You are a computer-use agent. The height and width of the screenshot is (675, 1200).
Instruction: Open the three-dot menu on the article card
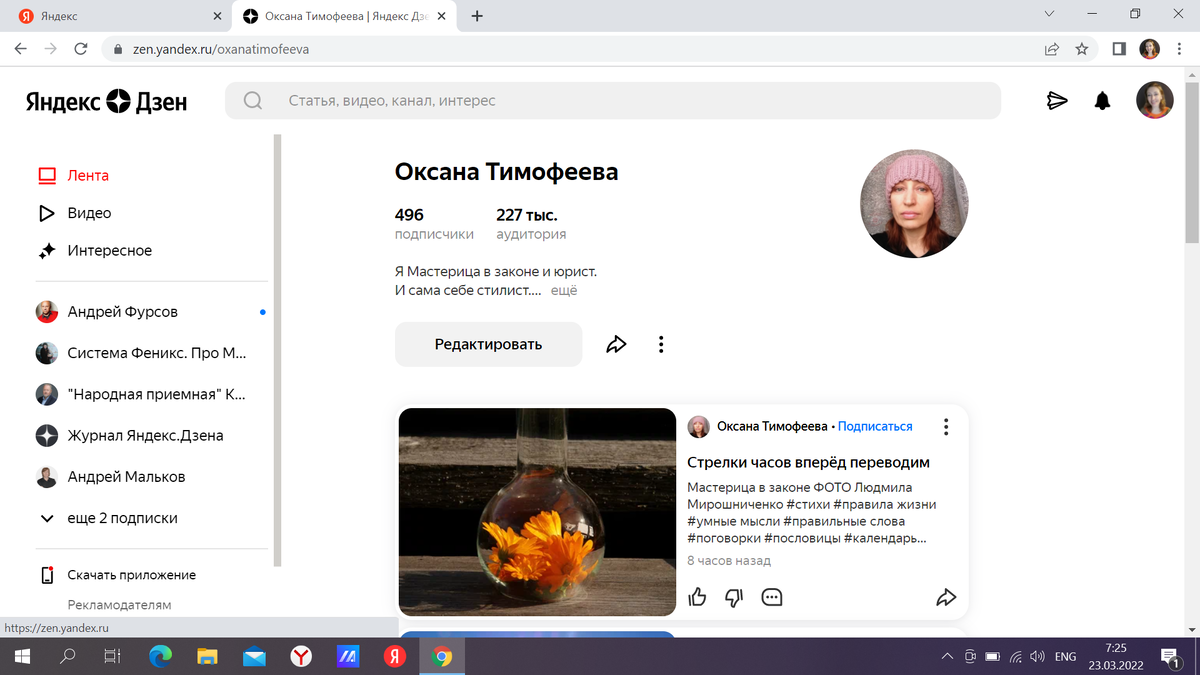coord(946,427)
